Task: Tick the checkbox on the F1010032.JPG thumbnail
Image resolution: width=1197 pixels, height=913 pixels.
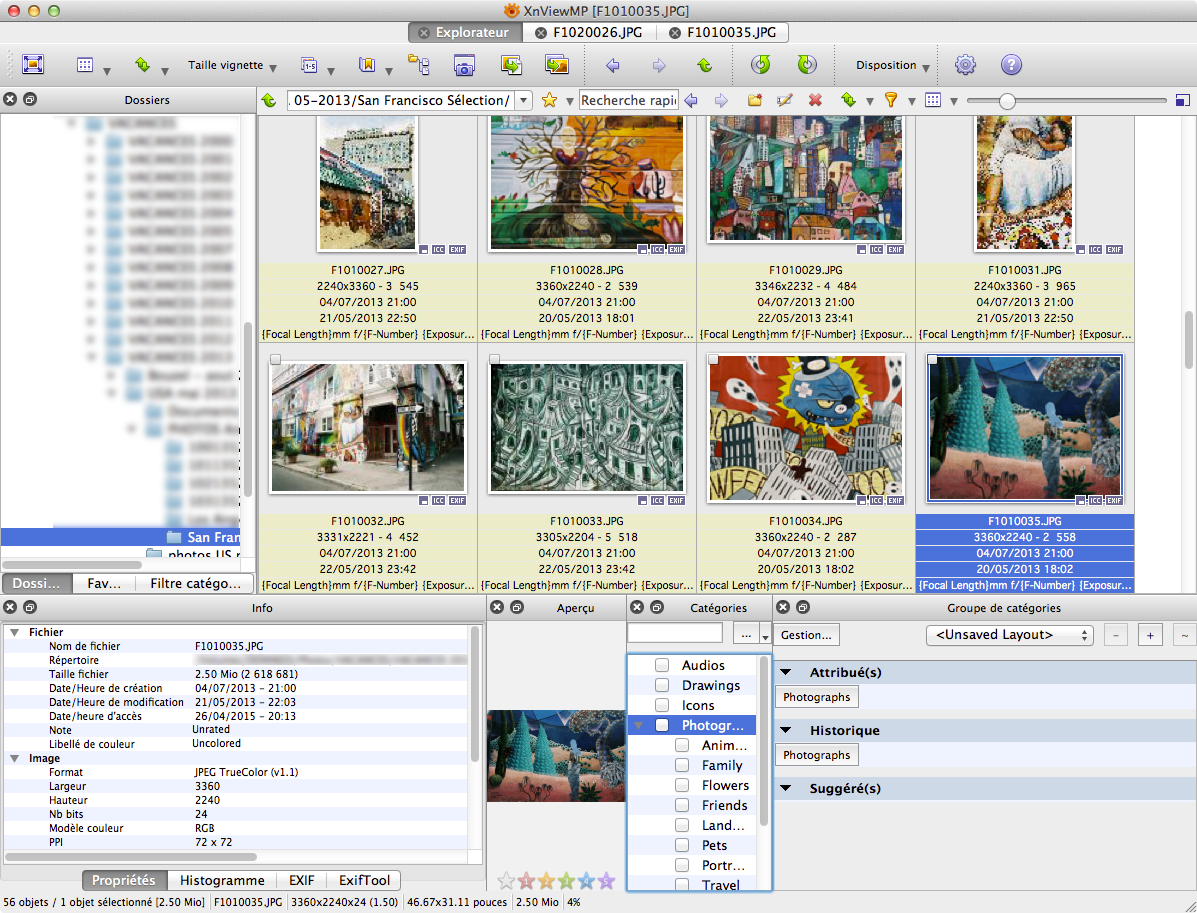Action: 276,360
